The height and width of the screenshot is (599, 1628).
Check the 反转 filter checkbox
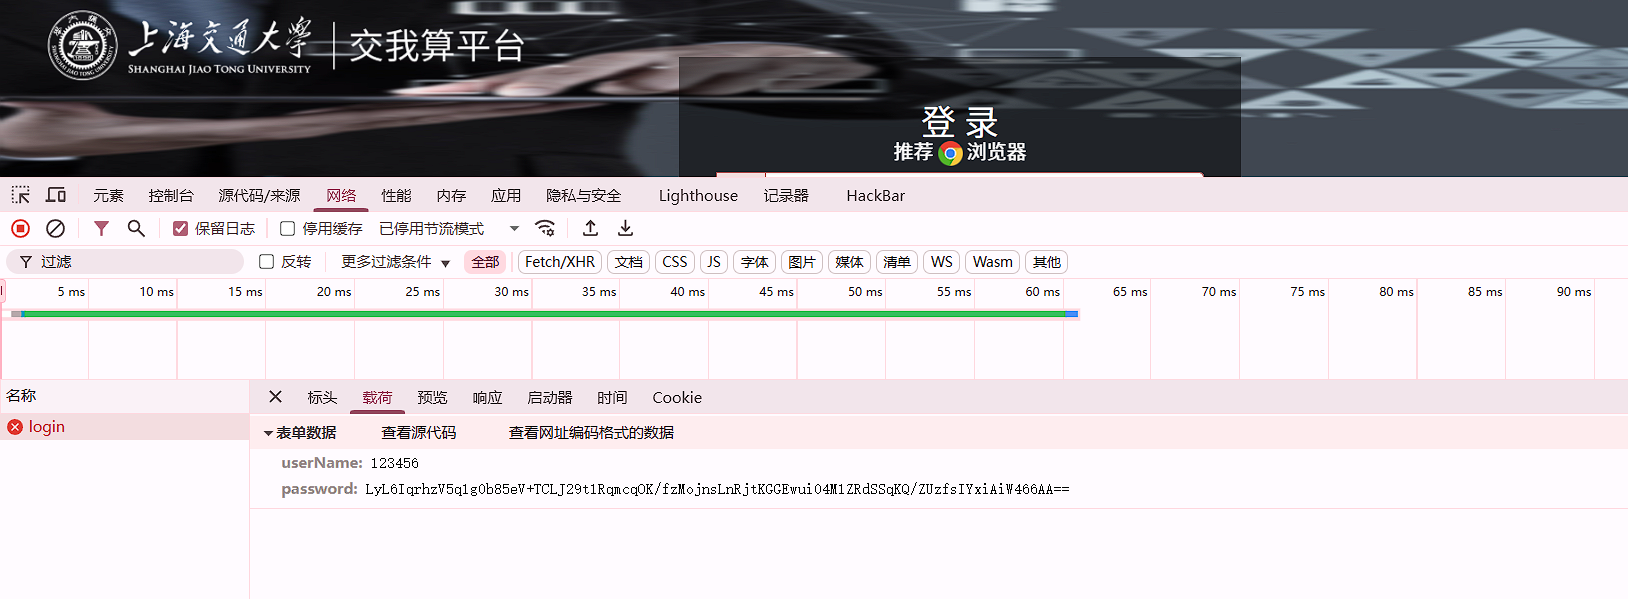(267, 262)
